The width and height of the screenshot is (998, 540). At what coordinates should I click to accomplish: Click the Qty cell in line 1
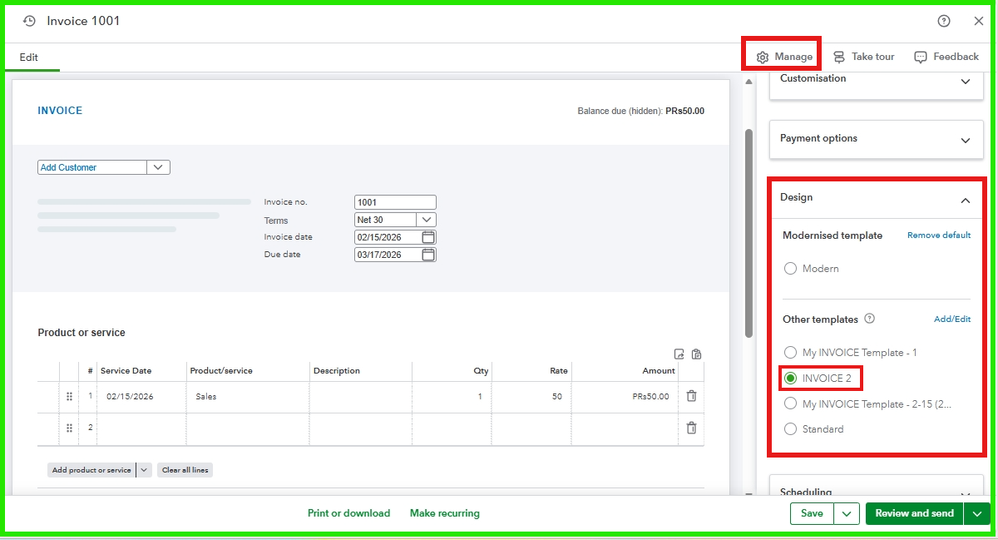point(451,396)
